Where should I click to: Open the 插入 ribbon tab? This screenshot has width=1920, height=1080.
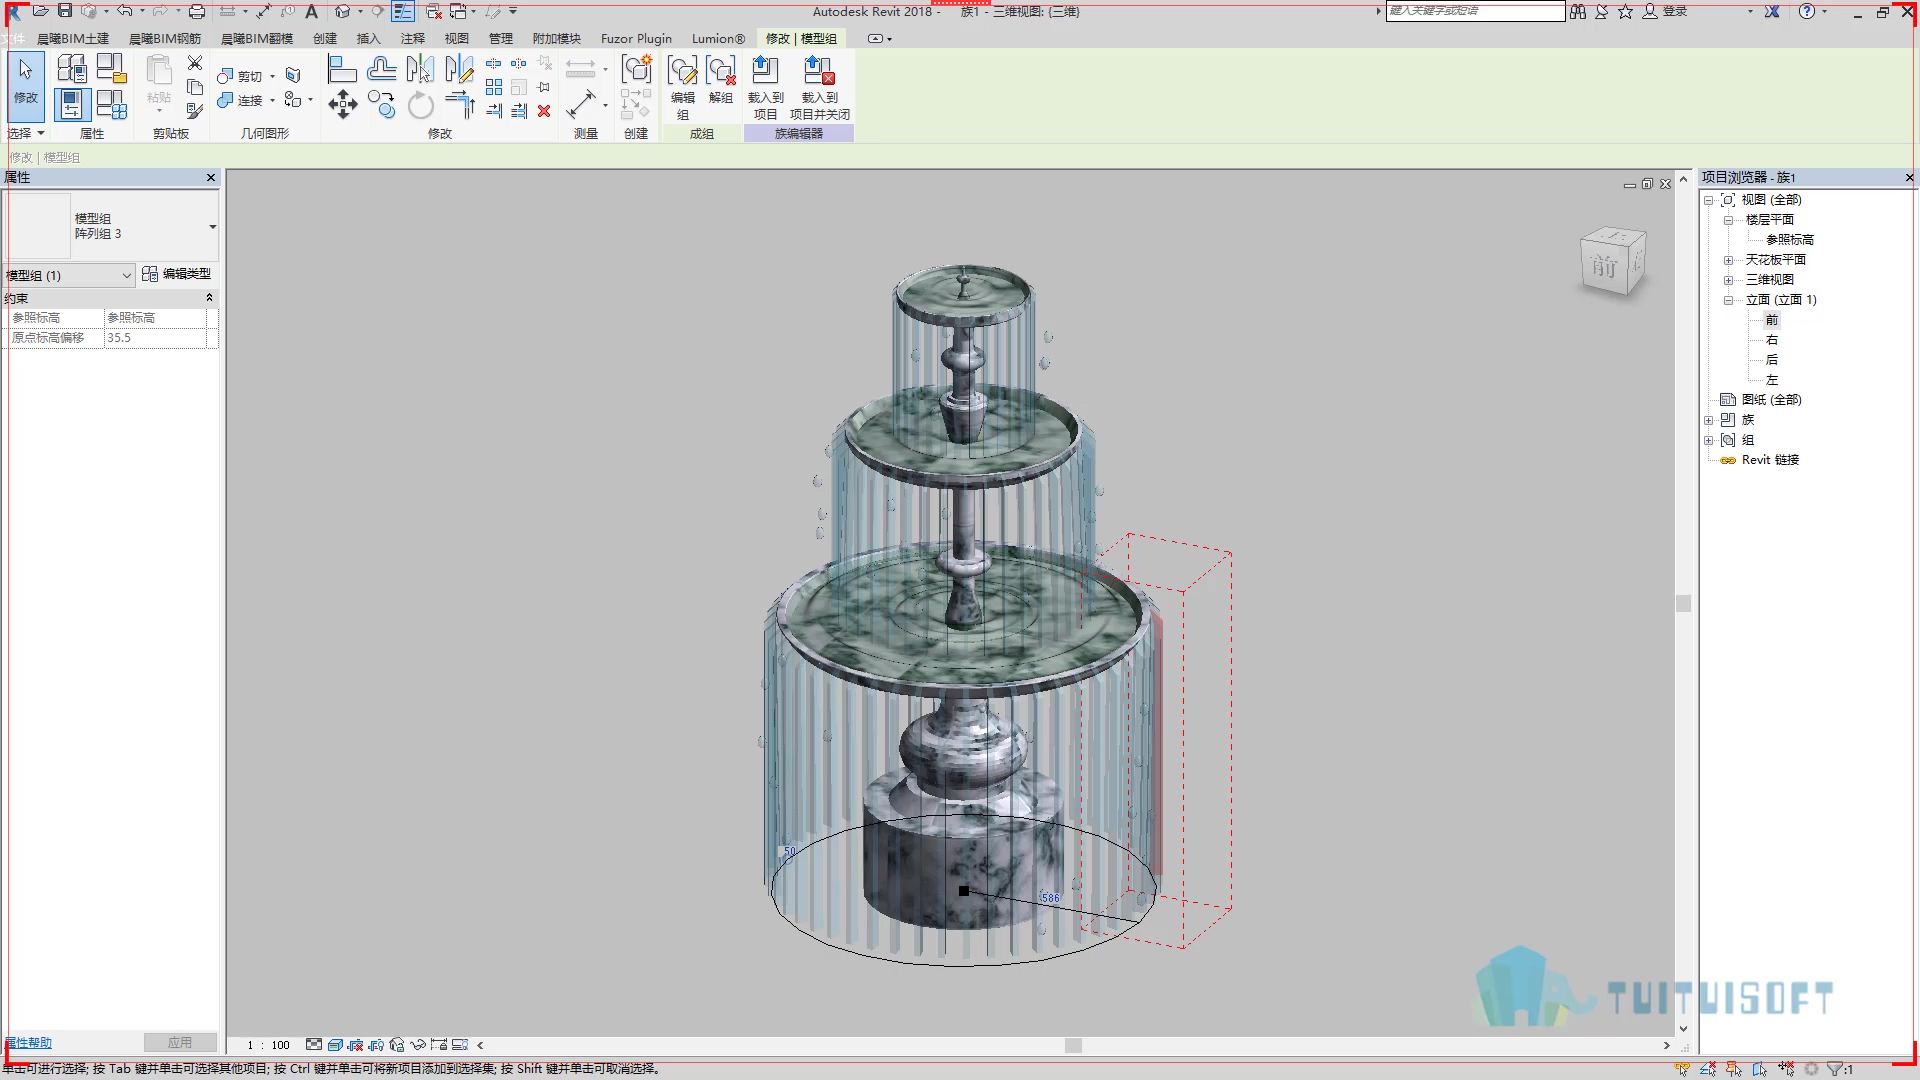[x=369, y=38]
